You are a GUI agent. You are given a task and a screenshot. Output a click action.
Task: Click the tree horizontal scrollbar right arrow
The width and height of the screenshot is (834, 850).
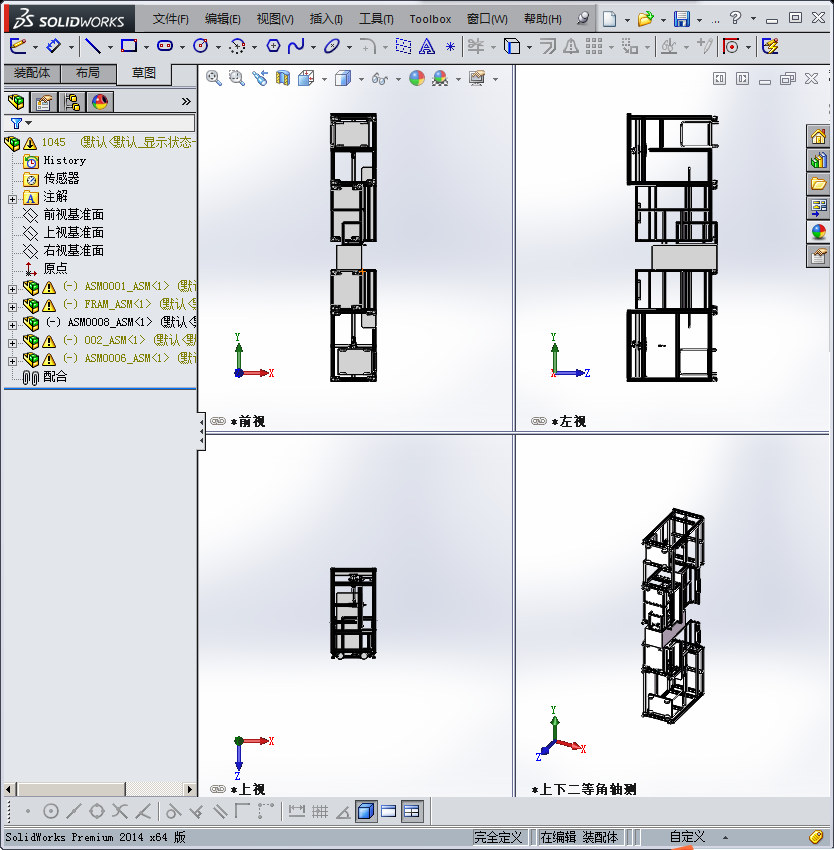(189, 789)
